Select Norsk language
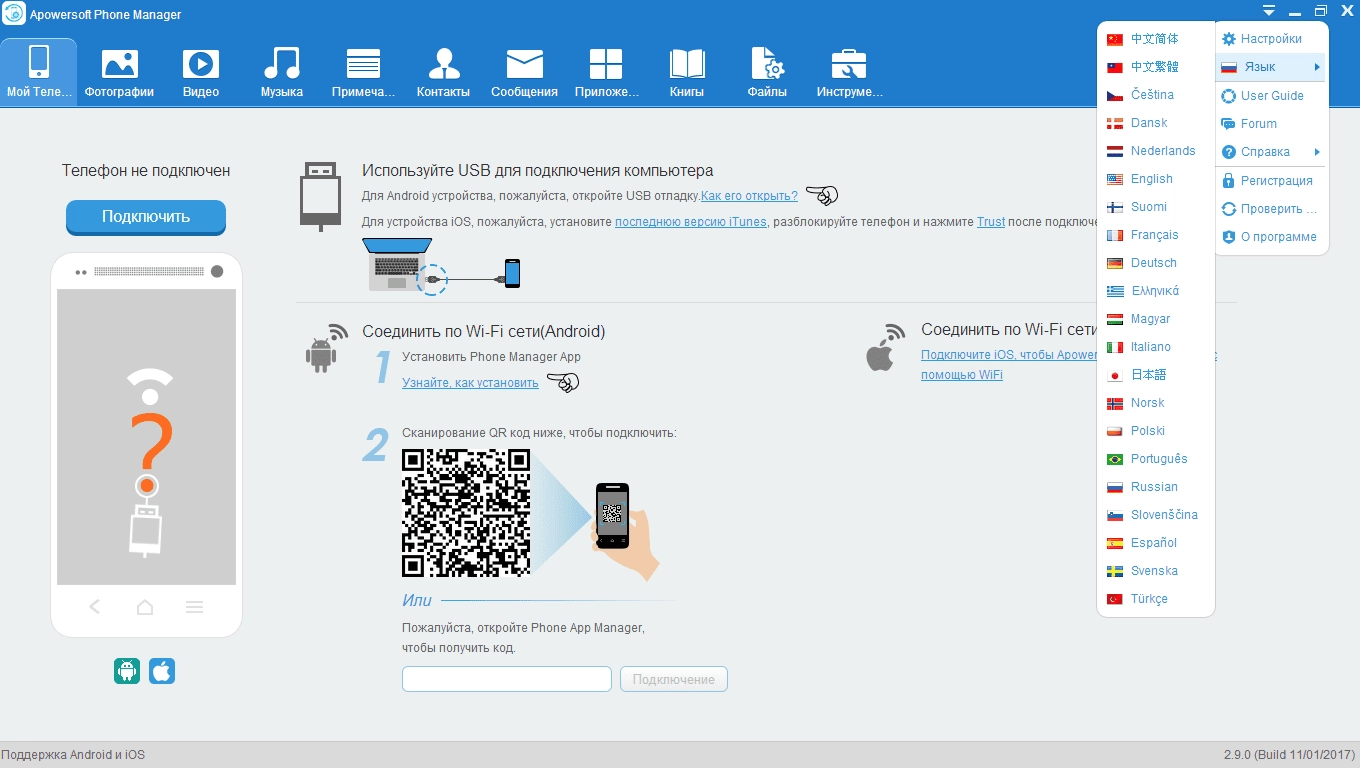This screenshot has width=1360, height=768. pyautogui.click(x=1155, y=403)
